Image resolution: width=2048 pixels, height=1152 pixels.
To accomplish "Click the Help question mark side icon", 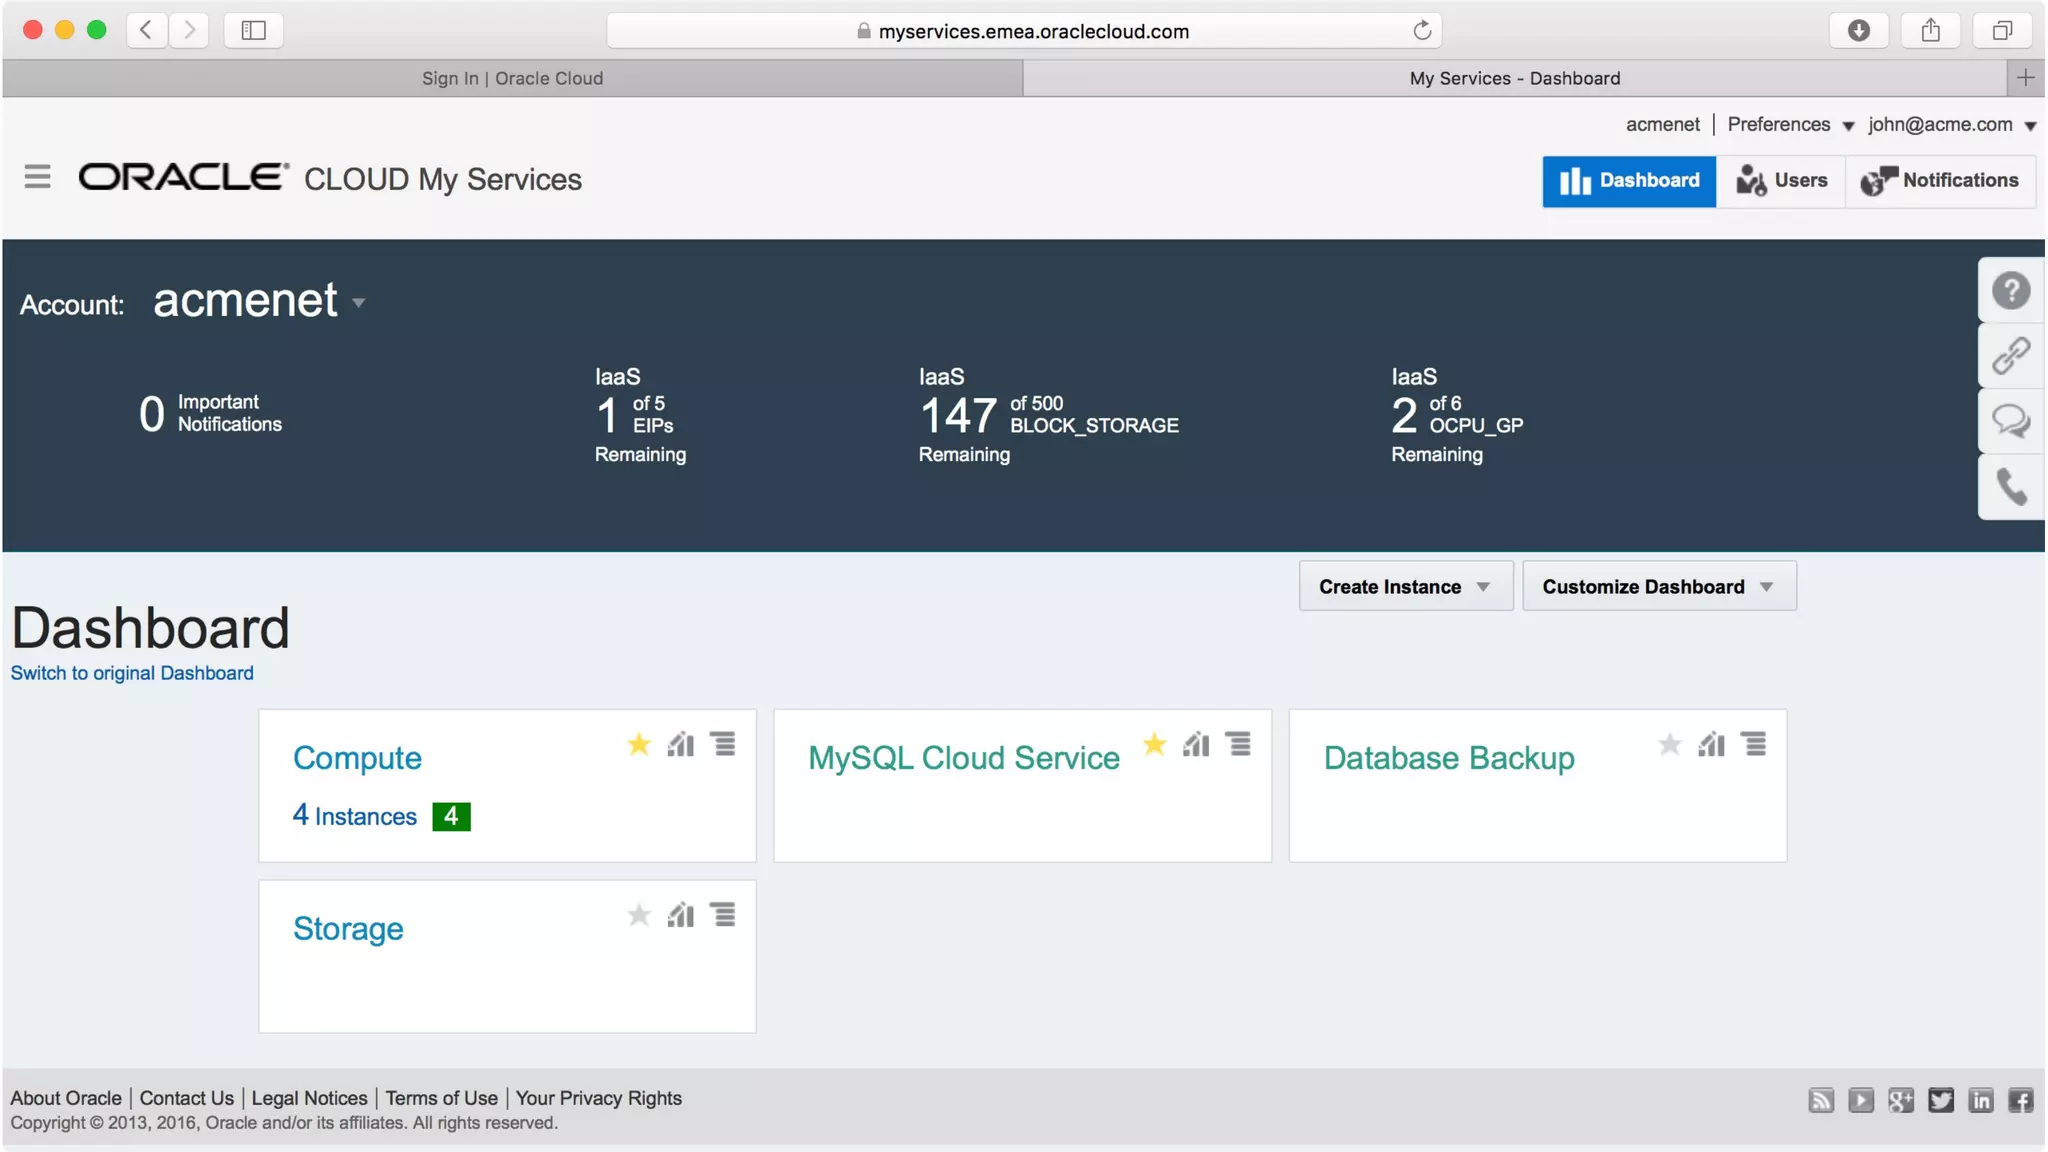I will click(2010, 291).
